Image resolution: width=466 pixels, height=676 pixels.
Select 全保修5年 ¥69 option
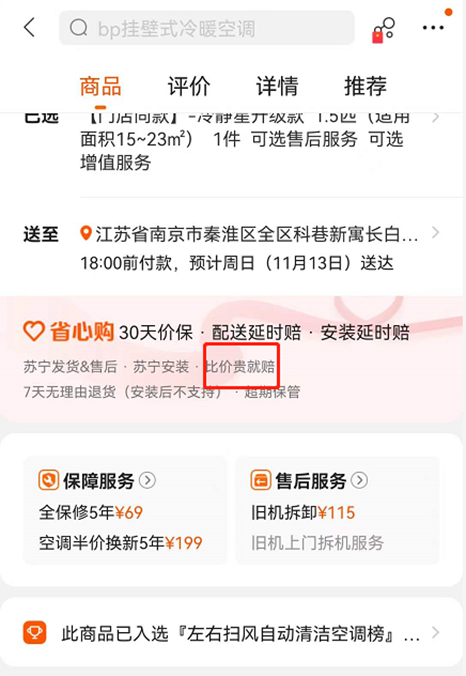pyautogui.click(x=91, y=513)
